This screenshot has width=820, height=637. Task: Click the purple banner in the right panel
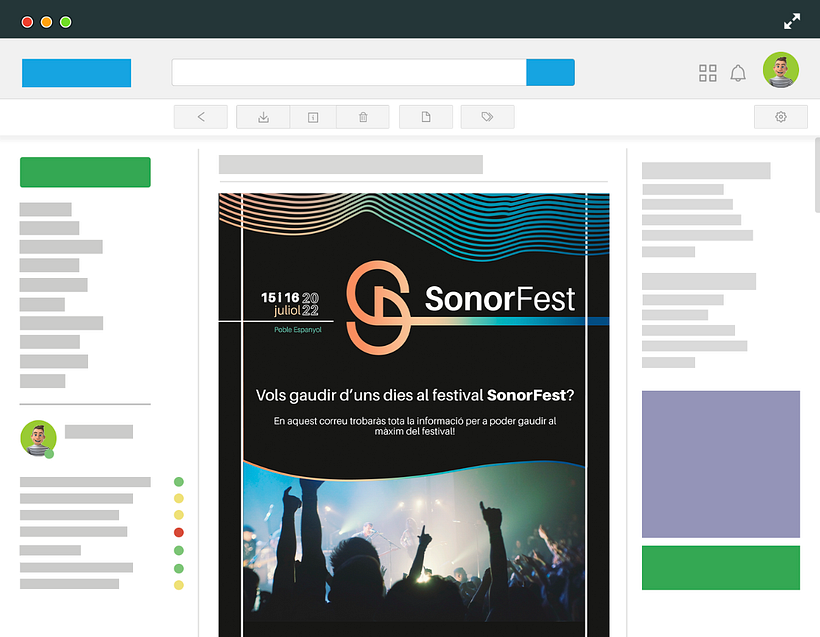coord(721,464)
